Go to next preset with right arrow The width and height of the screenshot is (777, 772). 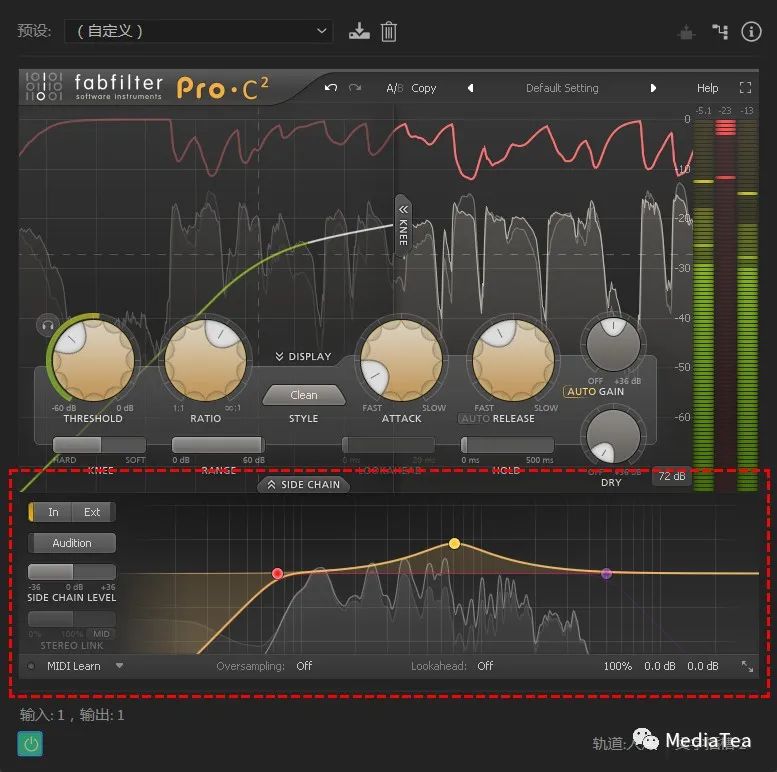click(653, 88)
